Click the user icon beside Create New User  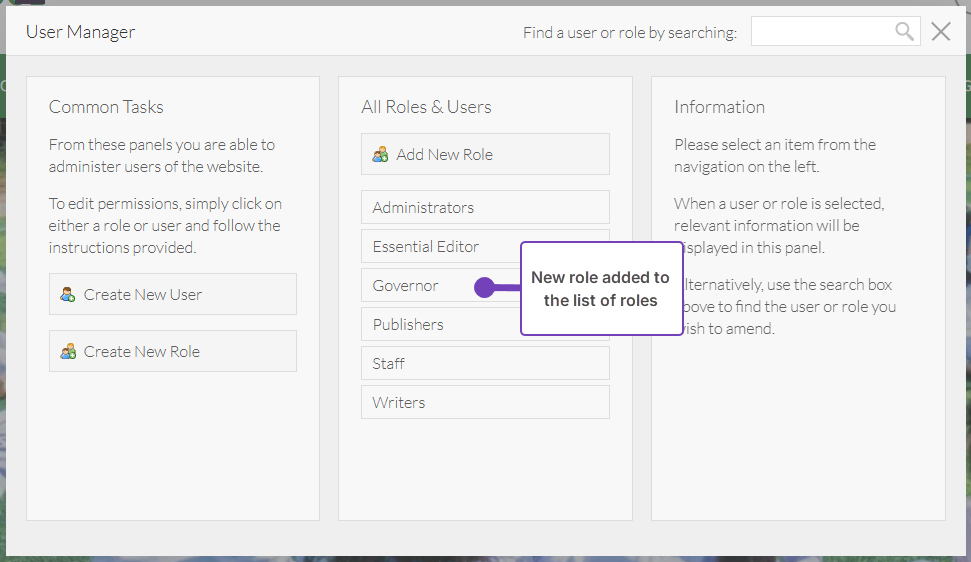tap(68, 295)
